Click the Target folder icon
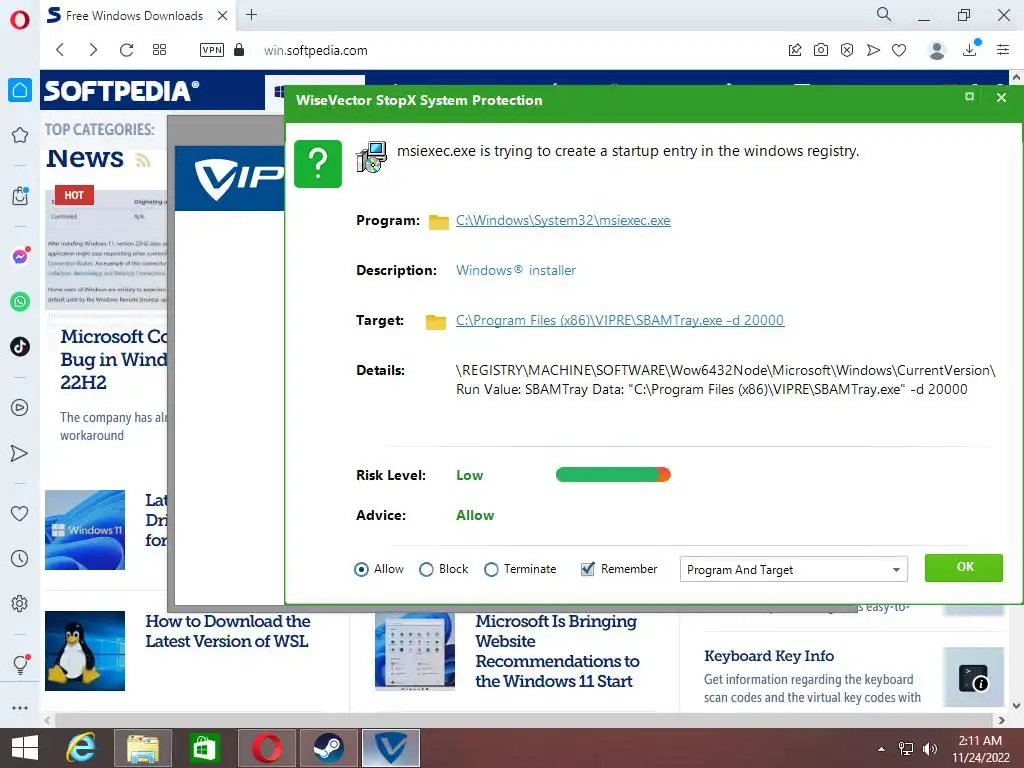 436,322
